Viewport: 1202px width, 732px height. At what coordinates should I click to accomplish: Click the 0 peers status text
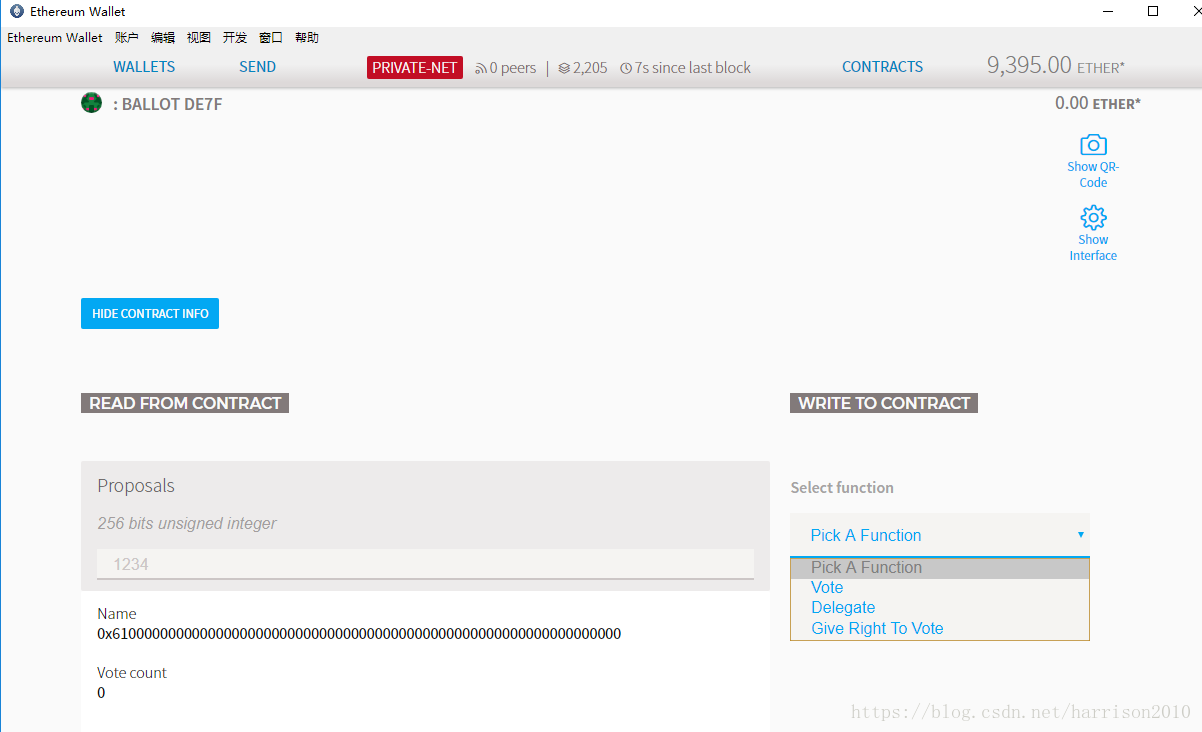(x=513, y=68)
